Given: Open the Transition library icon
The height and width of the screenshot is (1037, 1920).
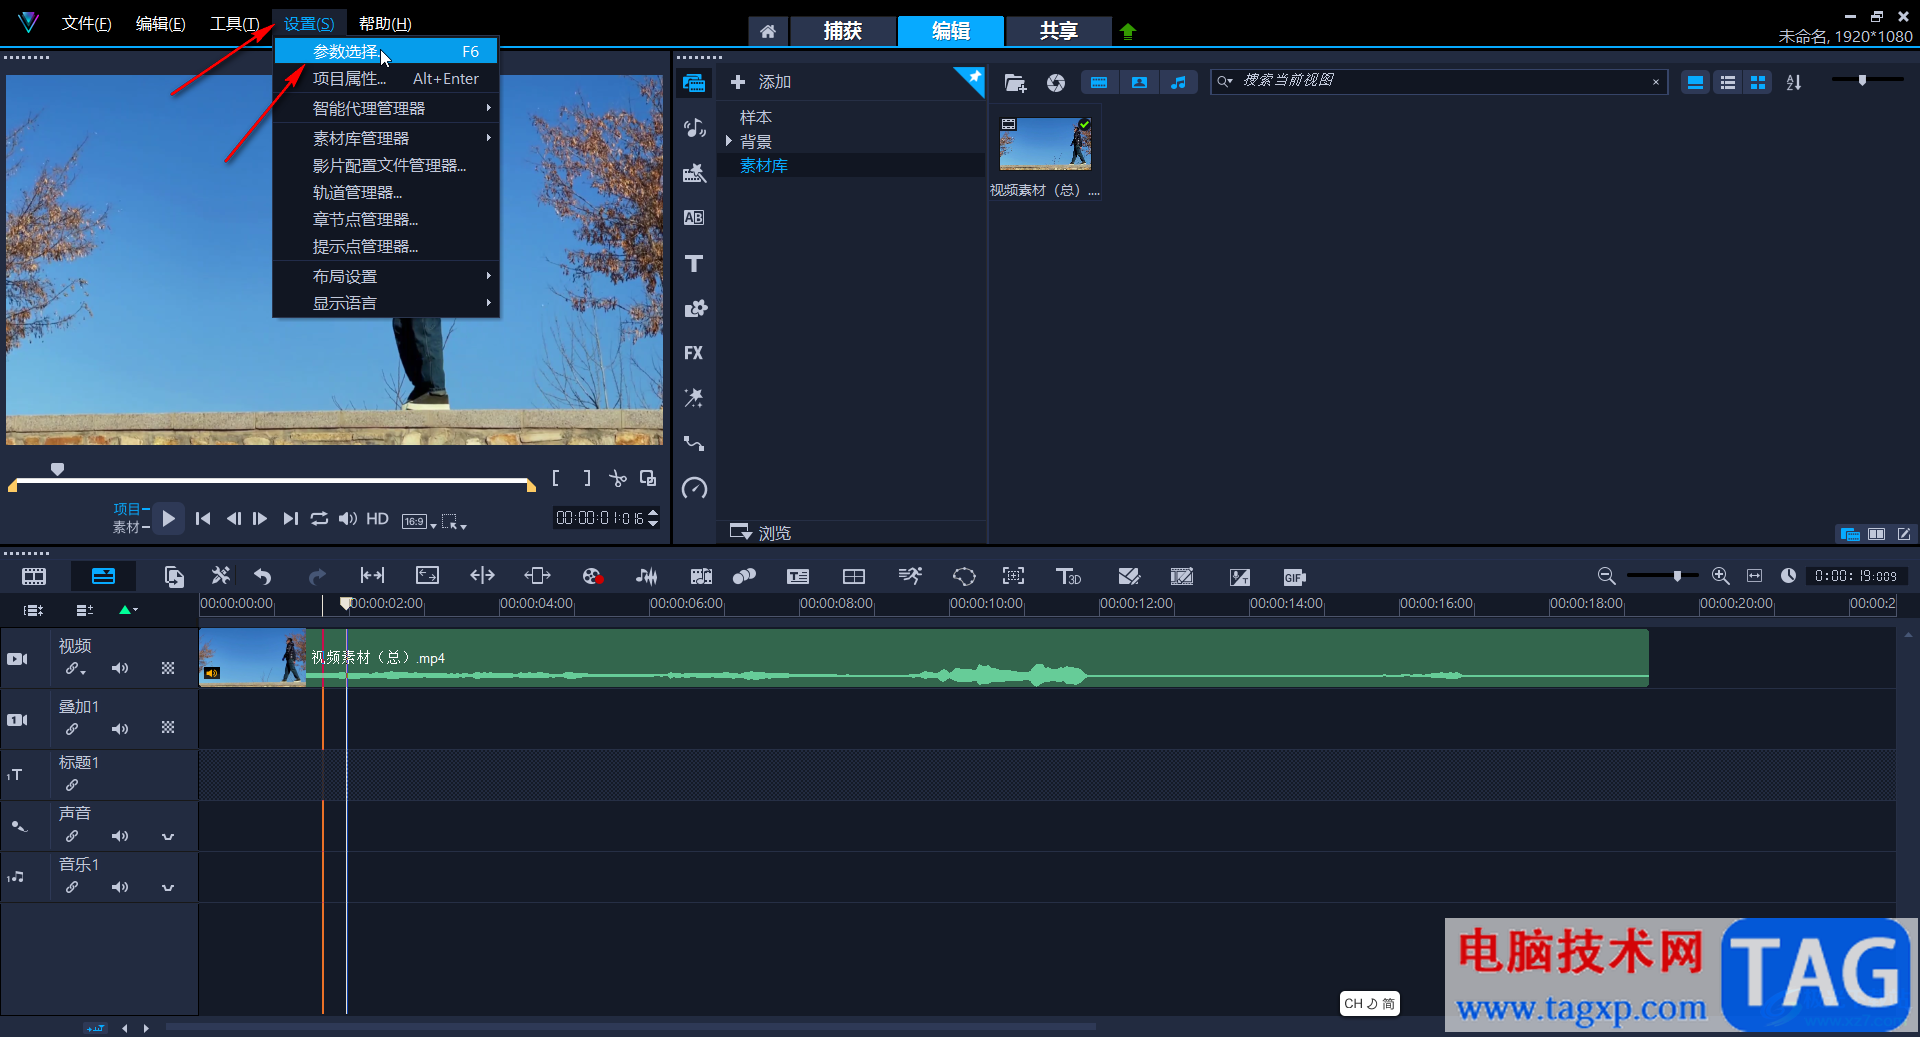Looking at the screenshot, I should tap(694, 218).
